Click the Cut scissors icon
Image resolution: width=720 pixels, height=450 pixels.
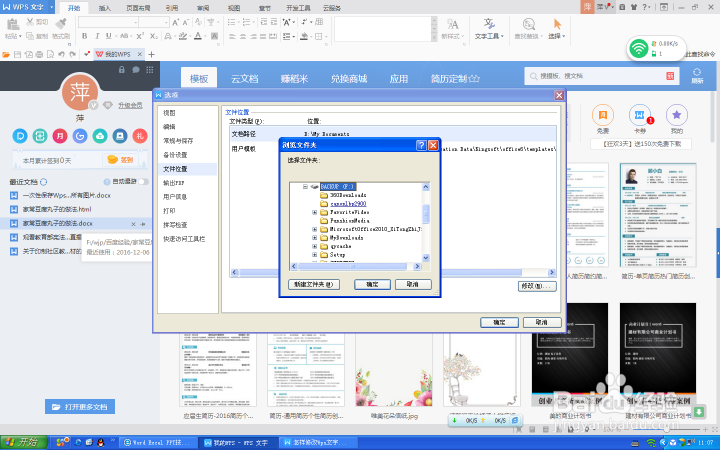click(x=30, y=22)
